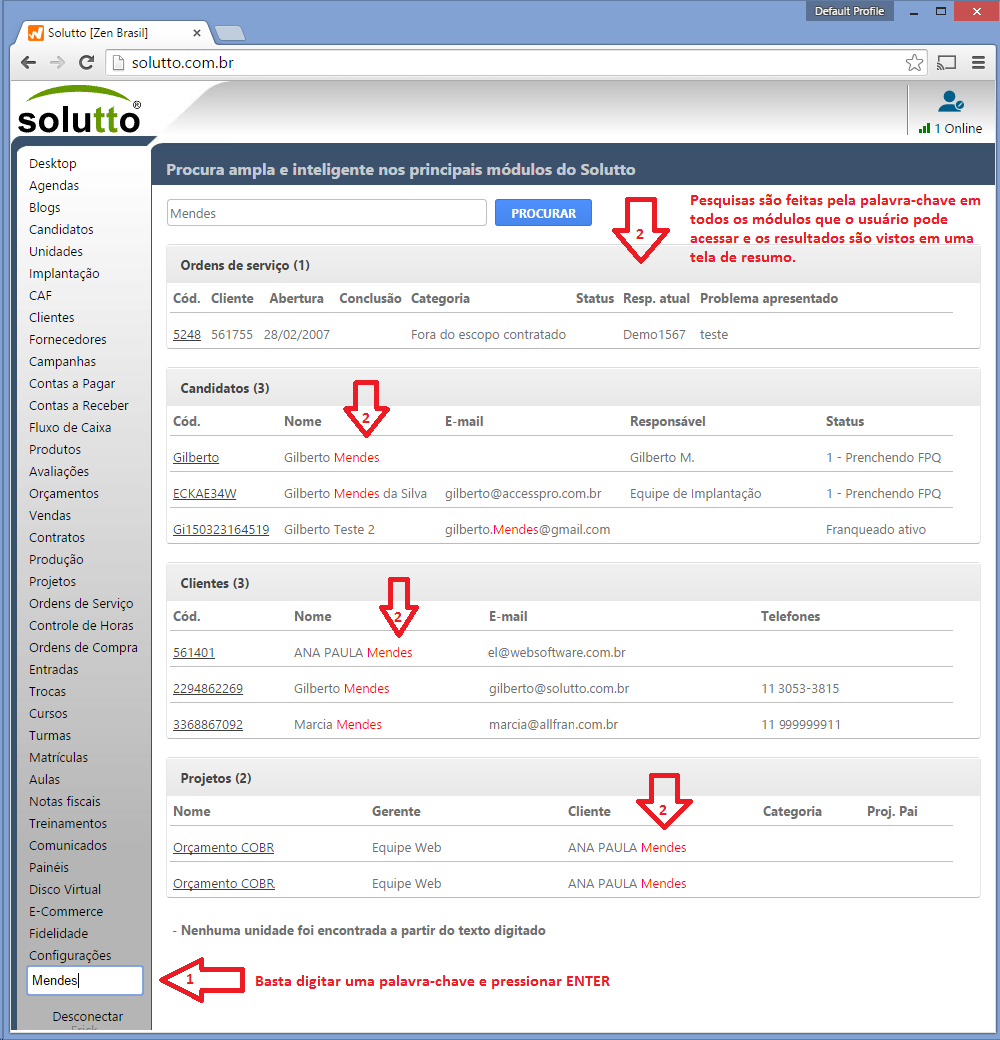Bookmark page with the star icon
1000x1040 pixels.
tap(914, 62)
